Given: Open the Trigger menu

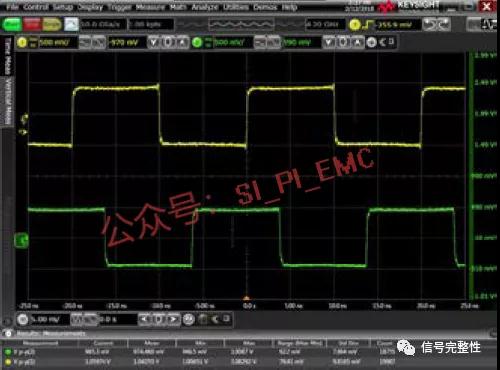Looking at the screenshot, I should coord(119,7).
